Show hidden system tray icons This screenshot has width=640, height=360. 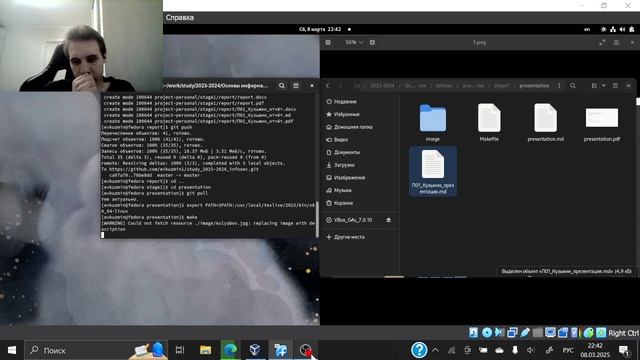click(436, 350)
